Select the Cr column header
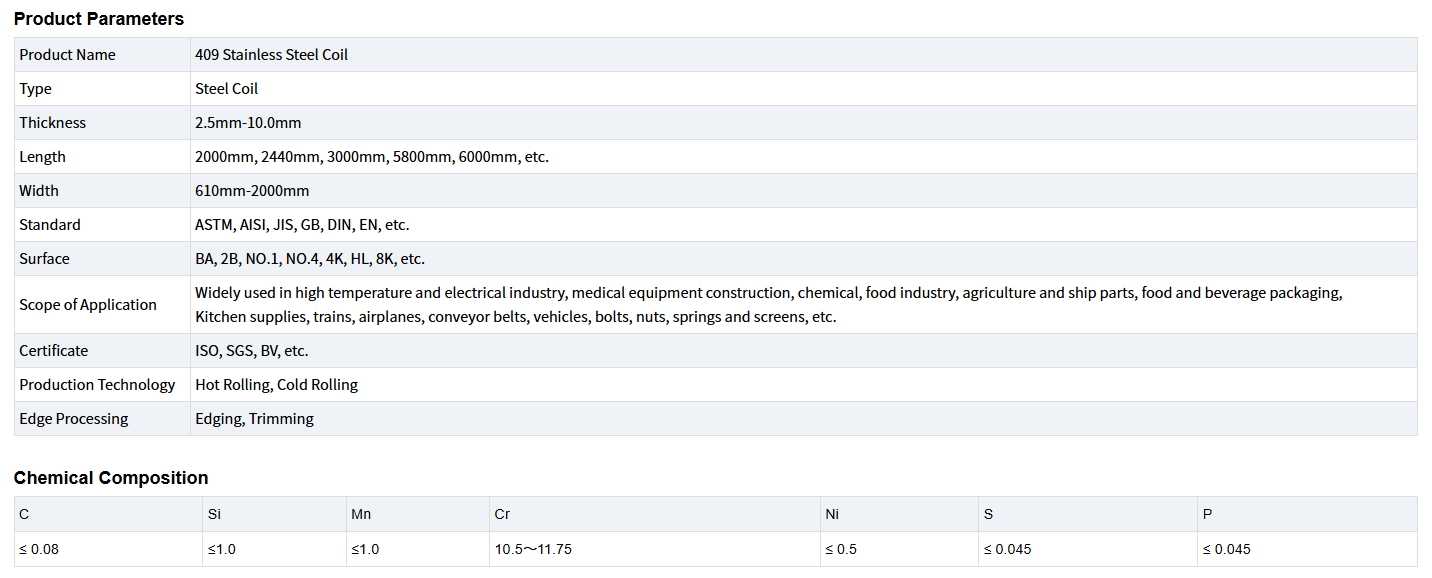The width and height of the screenshot is (1432, 578). click(502, 515)
